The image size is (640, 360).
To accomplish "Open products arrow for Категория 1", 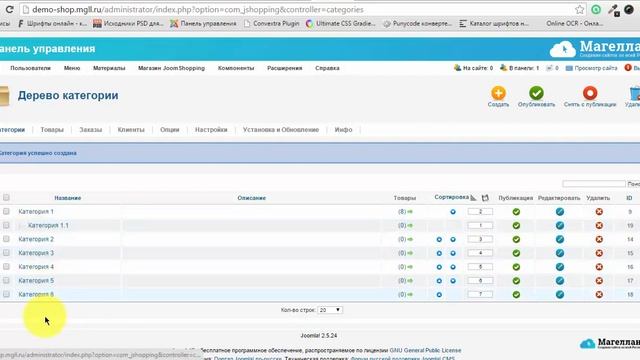I will pyautogui.click(x=410, y=212).
